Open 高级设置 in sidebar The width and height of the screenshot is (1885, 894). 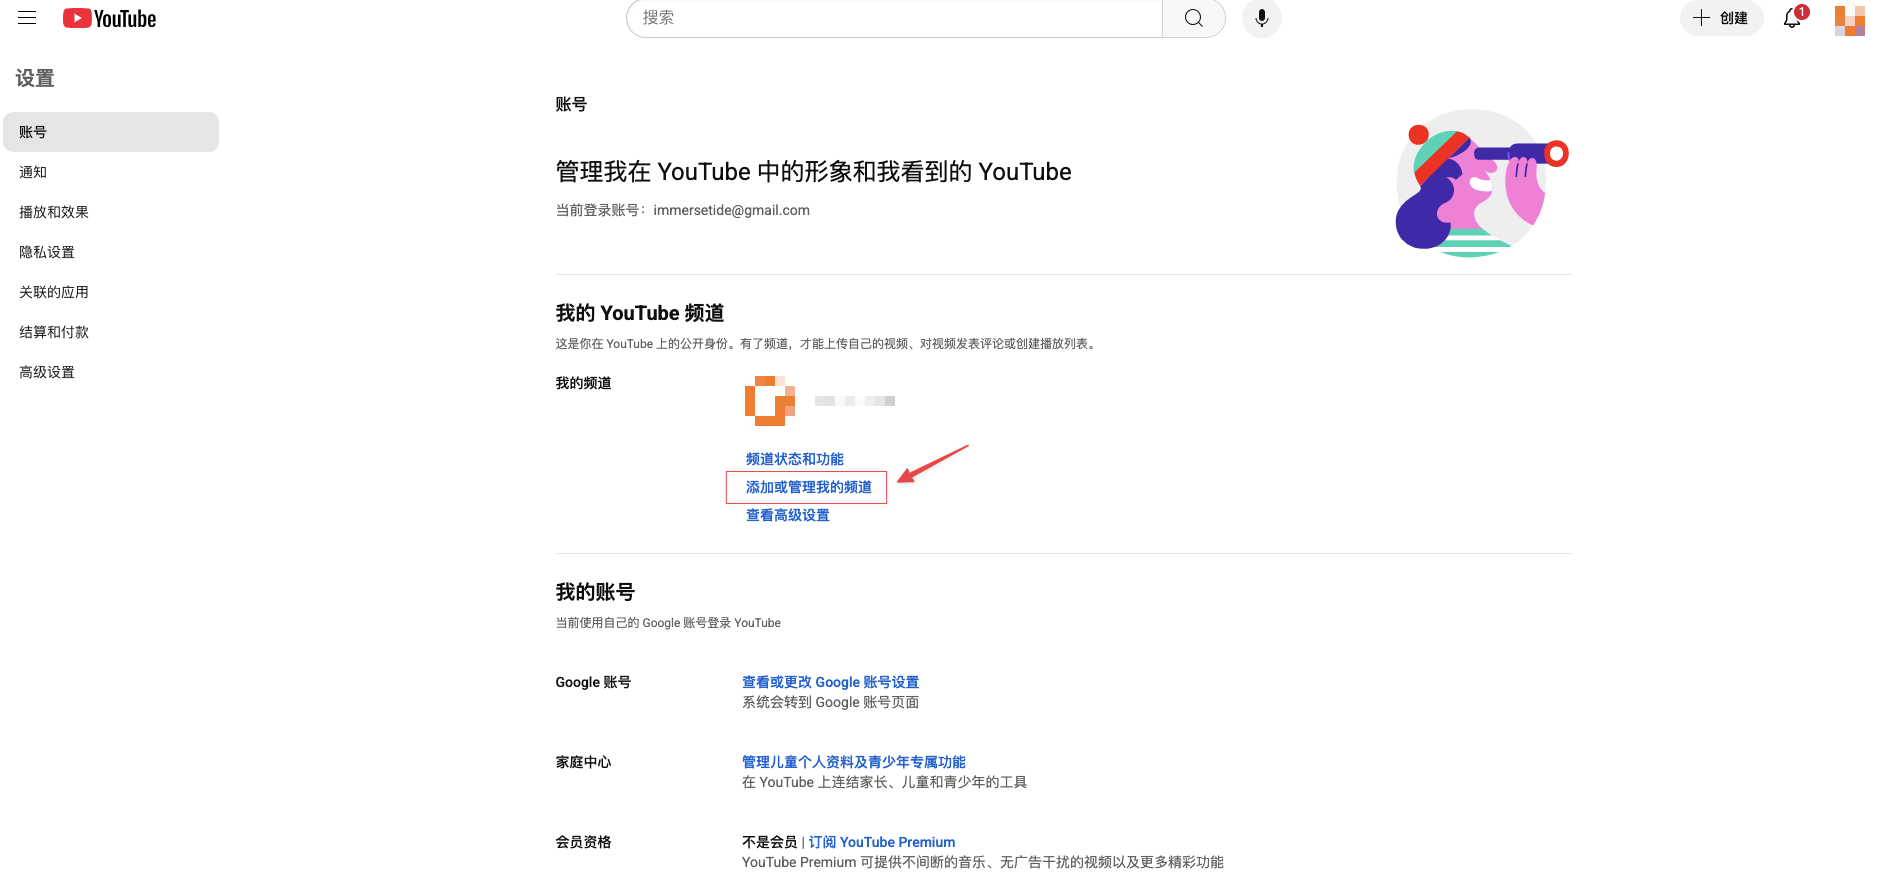(x=111, y=372)
